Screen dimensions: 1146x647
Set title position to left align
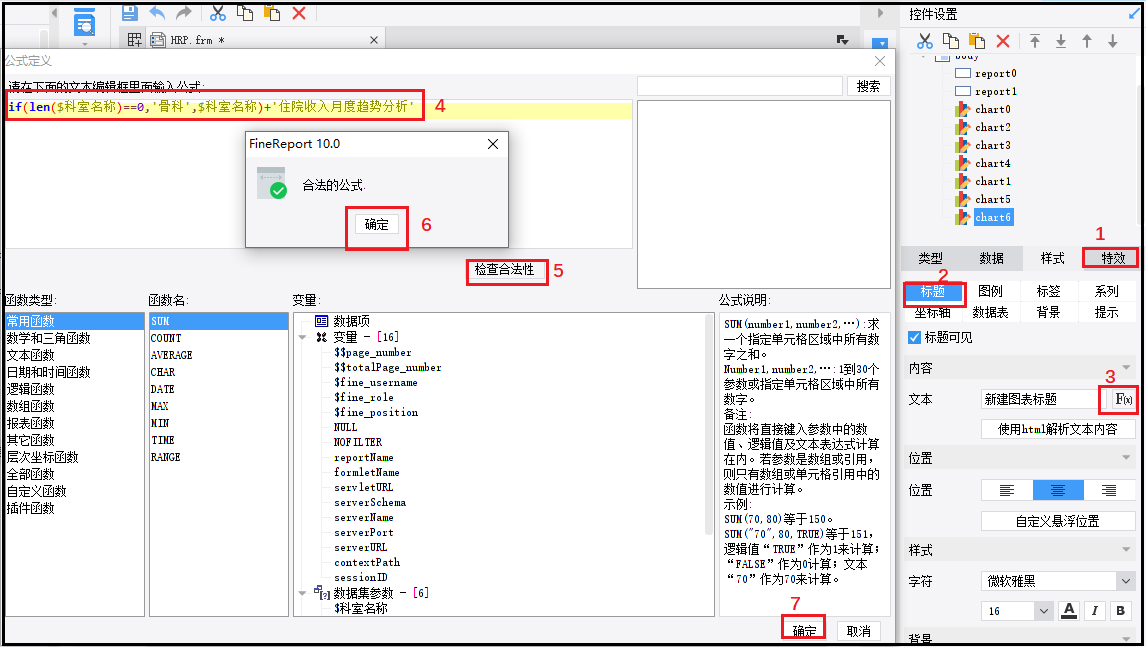1007,490
